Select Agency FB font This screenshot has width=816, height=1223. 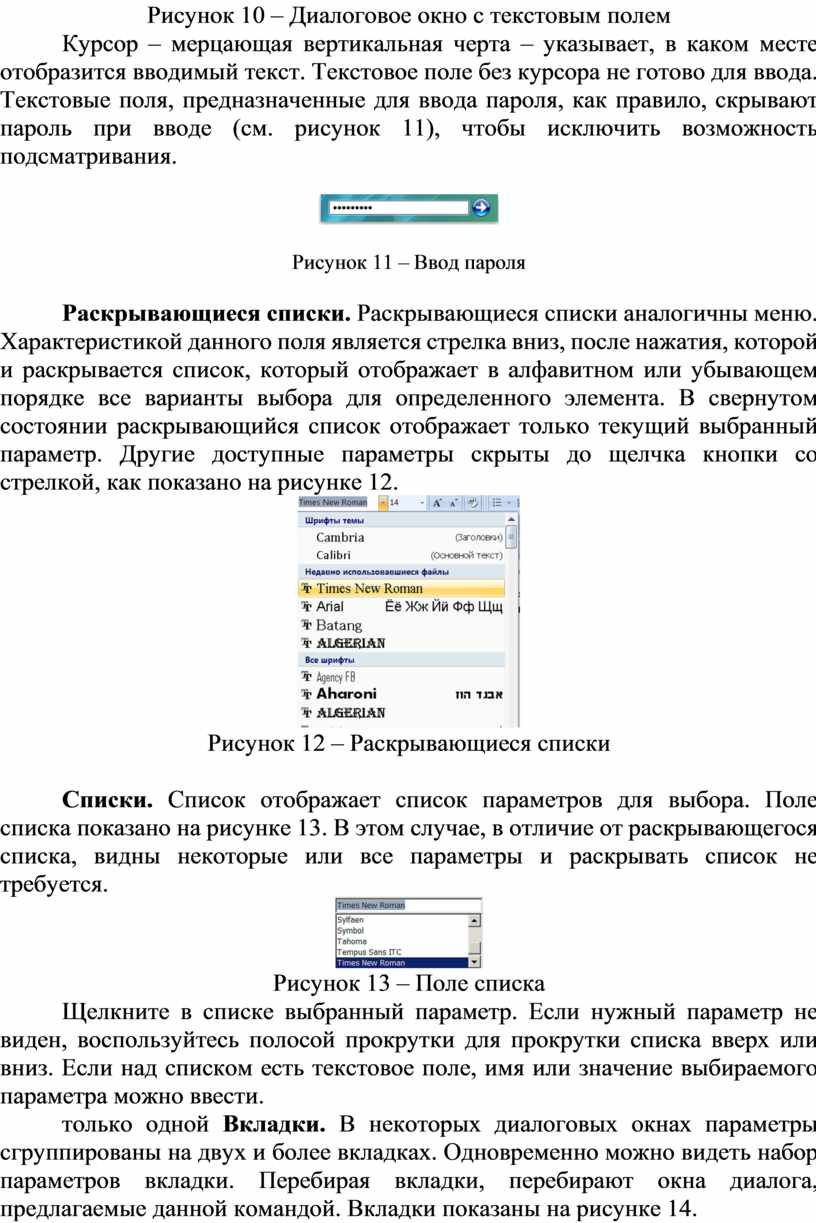(401, 677)
